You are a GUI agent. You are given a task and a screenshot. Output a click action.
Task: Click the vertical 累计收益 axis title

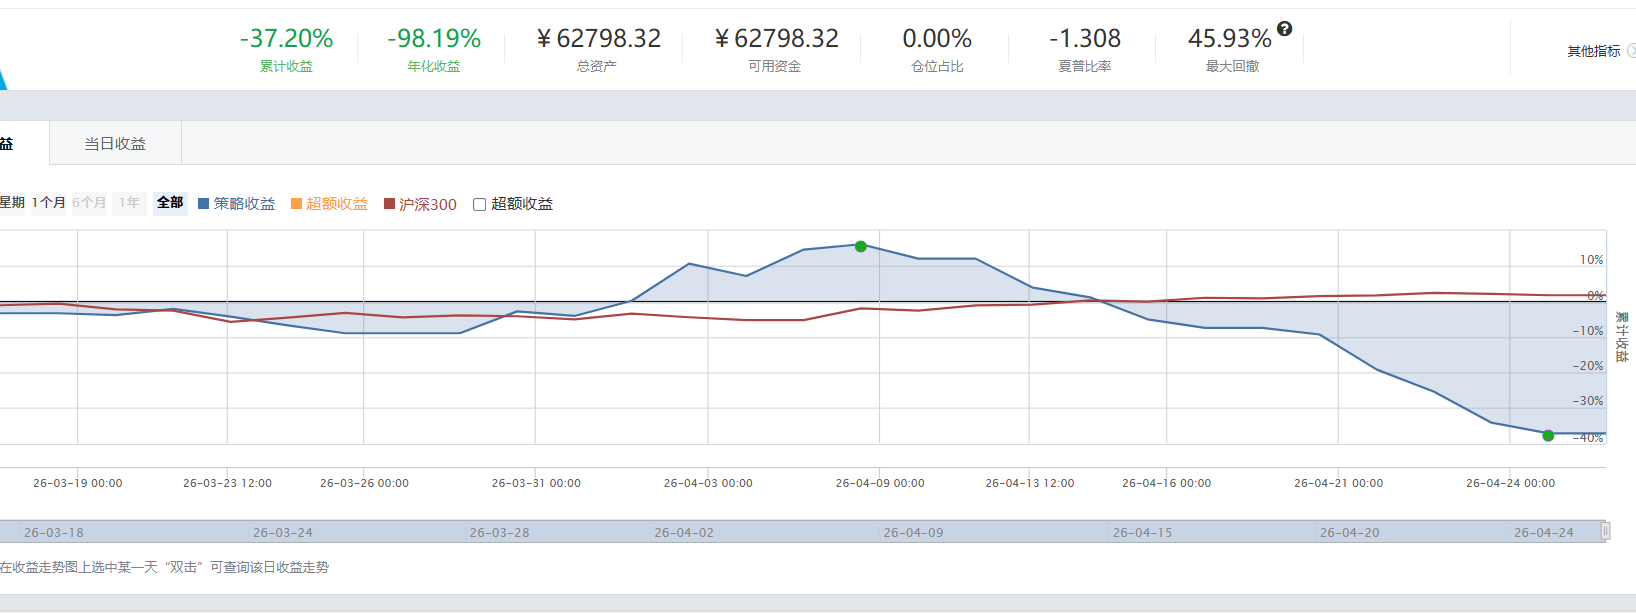point(1622,337)
